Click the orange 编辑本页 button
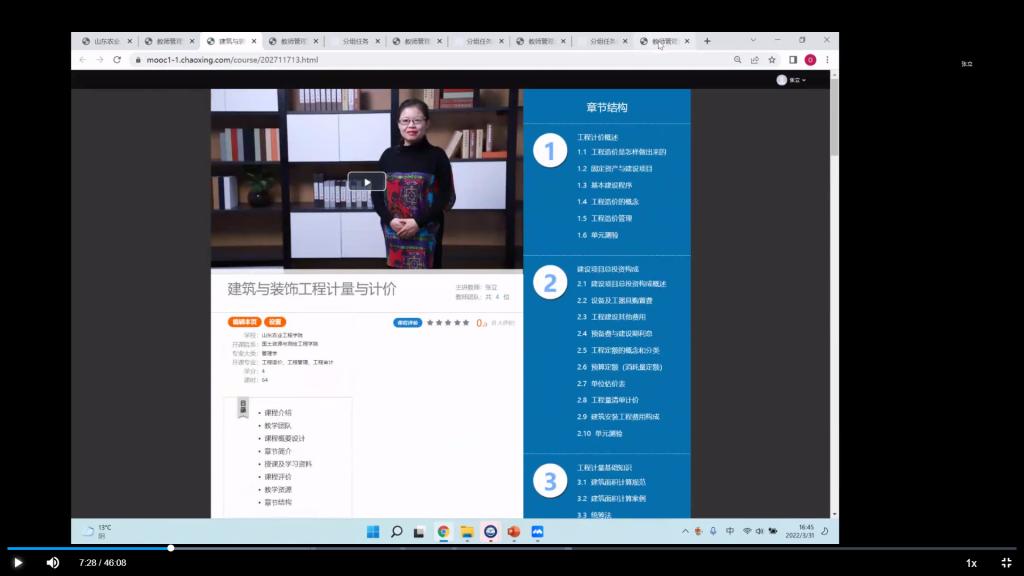 [243, 322]
